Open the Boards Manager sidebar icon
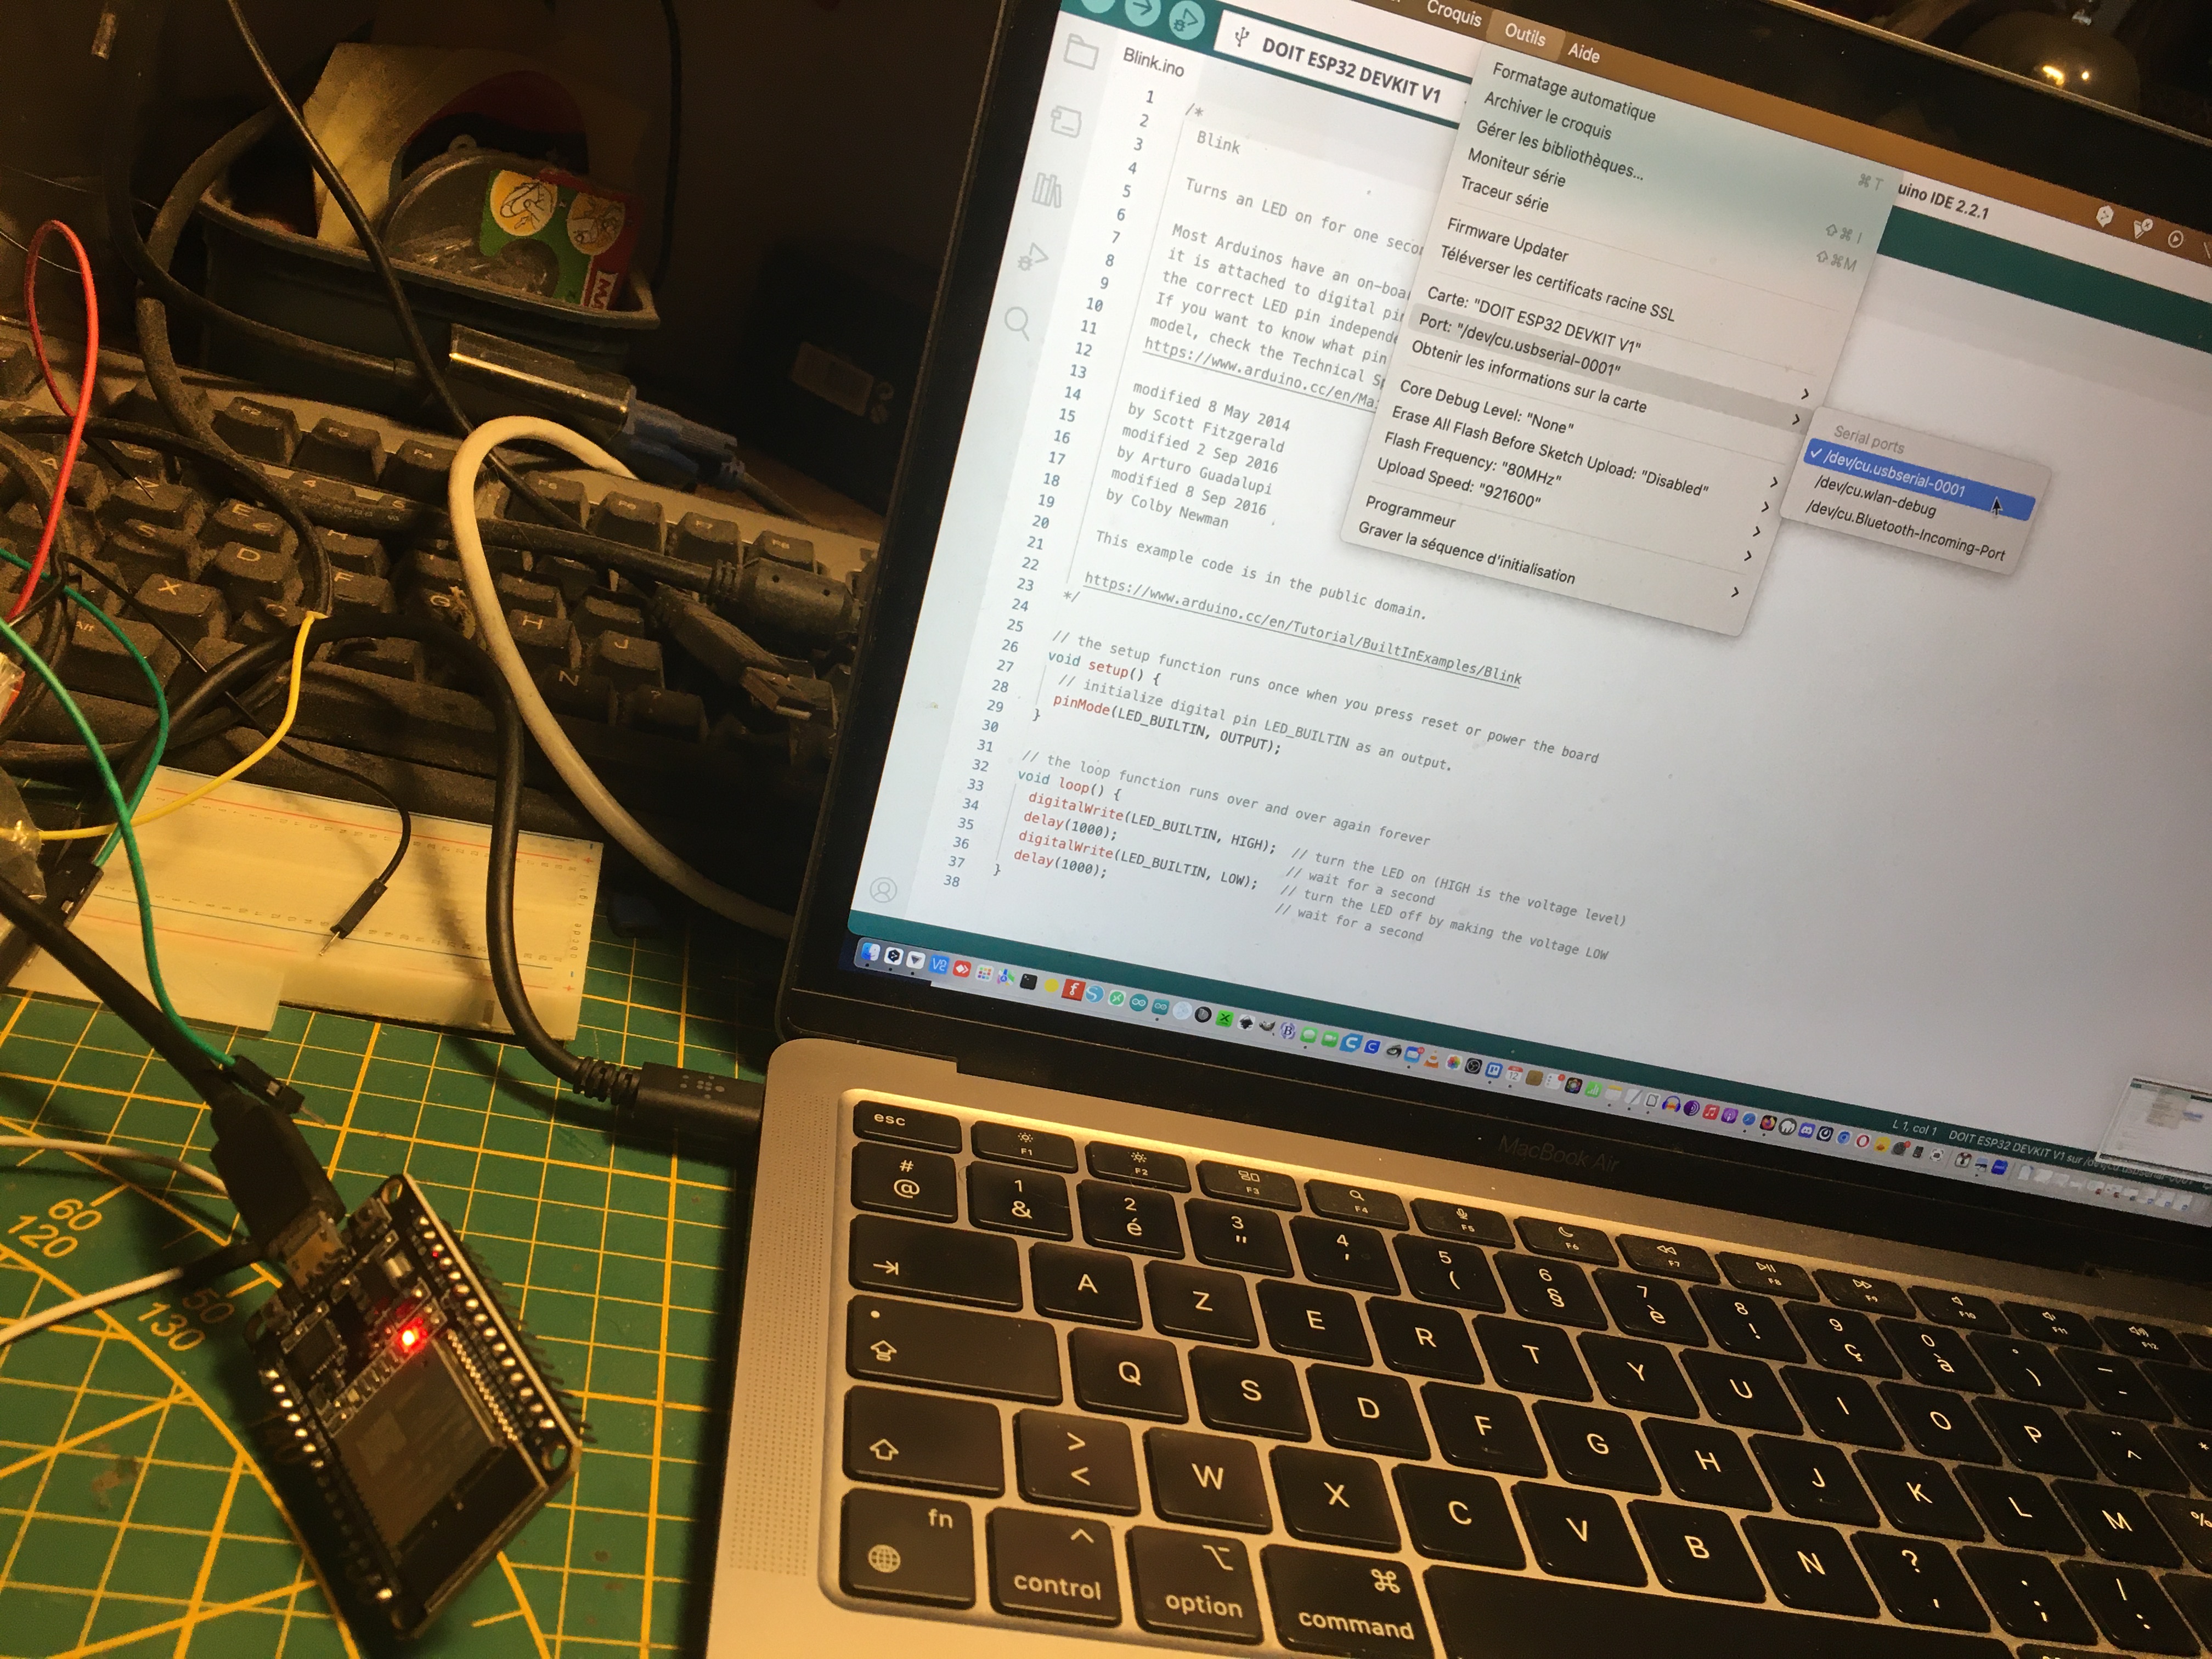The image size is (2212, 1659). click(1066, 121)
